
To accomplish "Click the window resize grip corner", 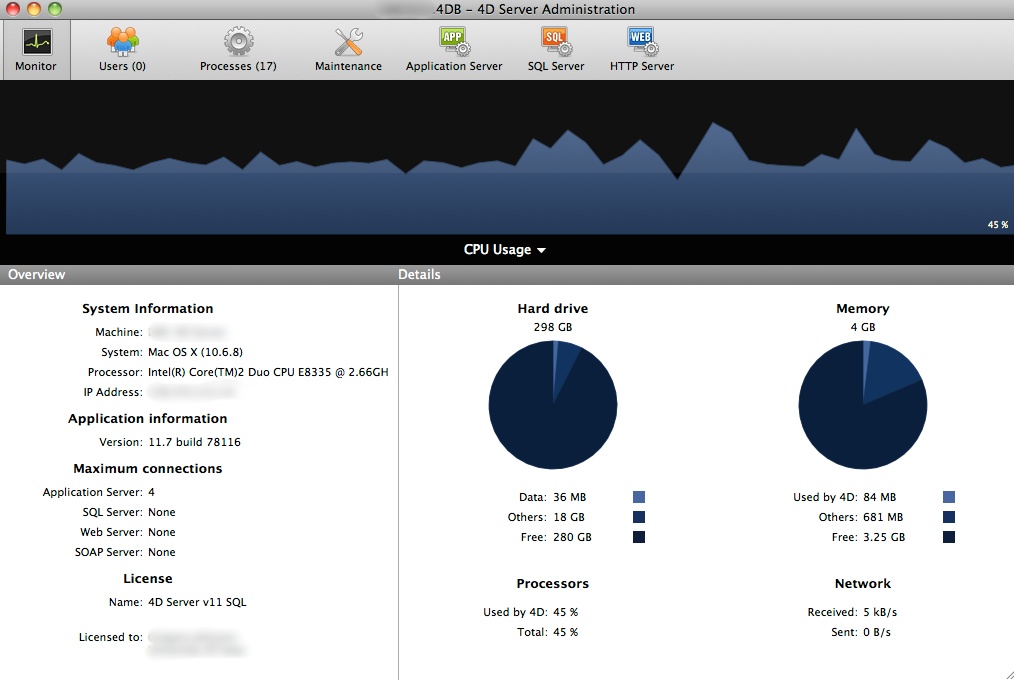I will tap(1005, 672).
